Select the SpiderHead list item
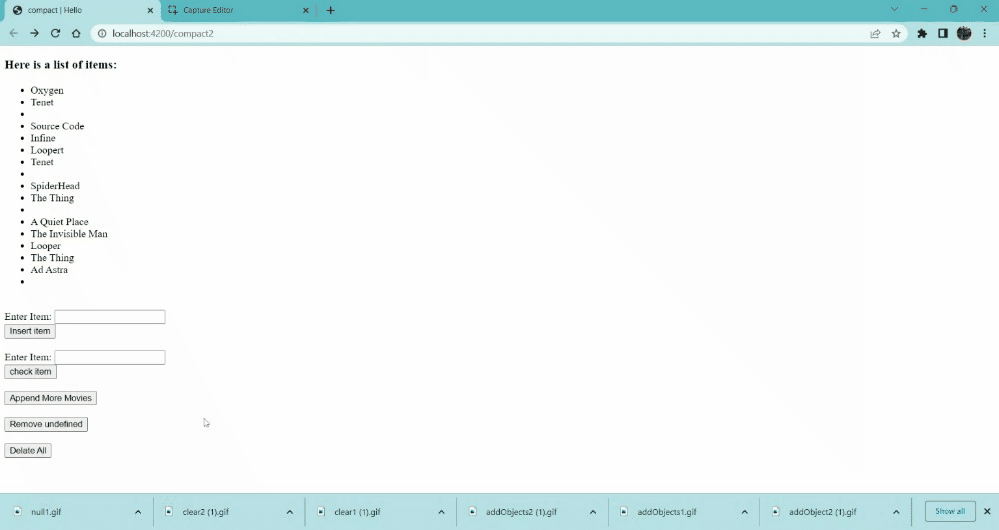This screenshot has height=530, width=999. pyautogui.click(x=55, y=186)
